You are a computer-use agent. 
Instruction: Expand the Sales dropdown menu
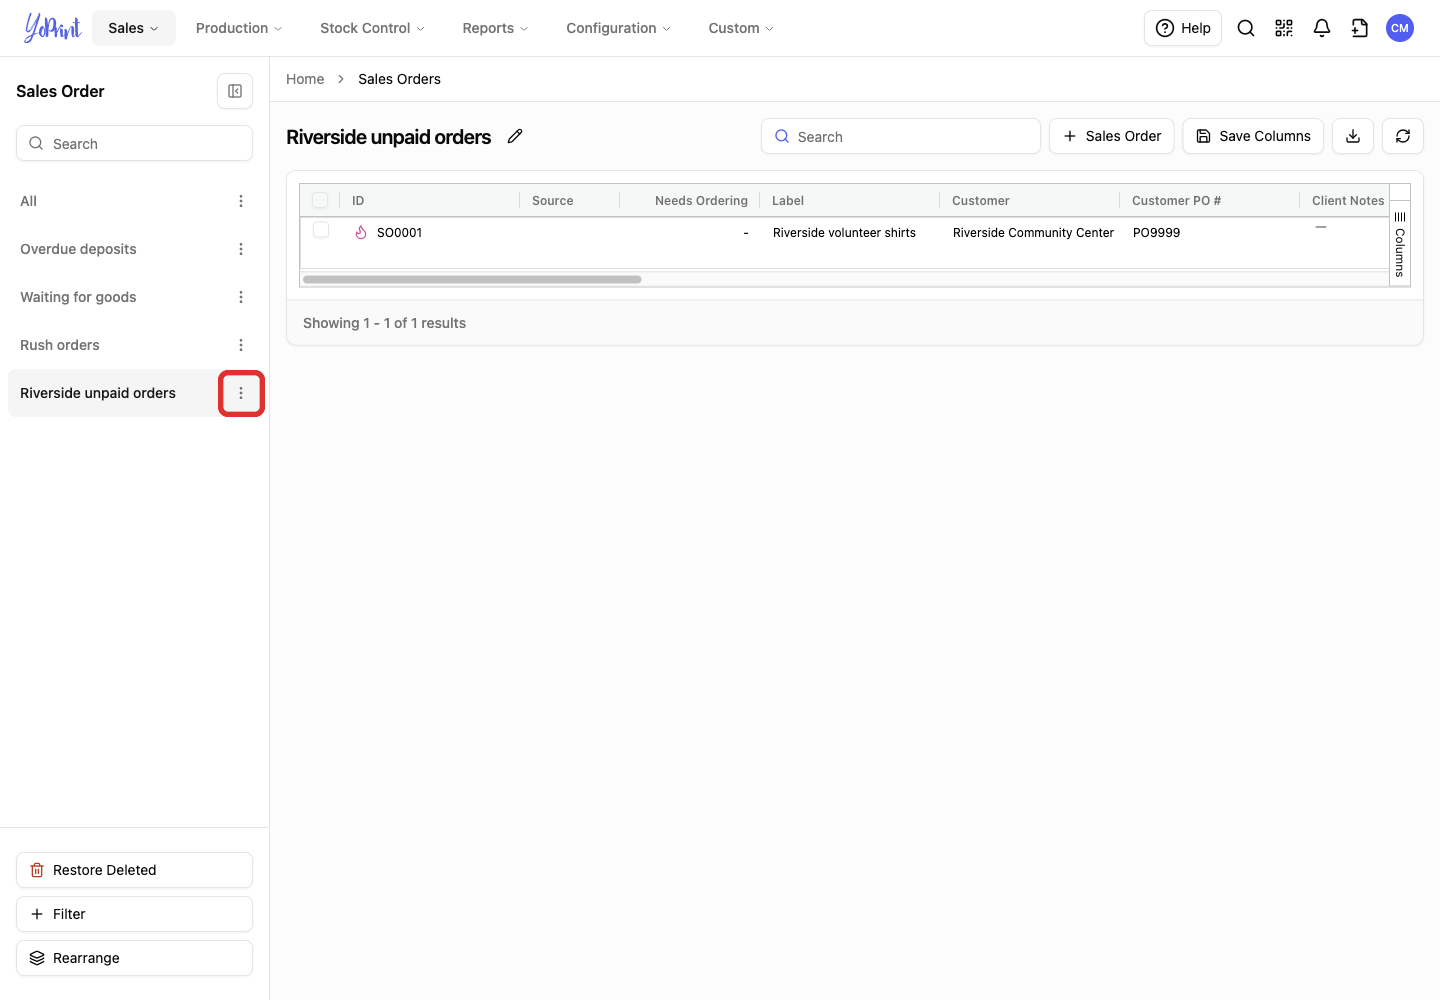click(x=133, y=28)
